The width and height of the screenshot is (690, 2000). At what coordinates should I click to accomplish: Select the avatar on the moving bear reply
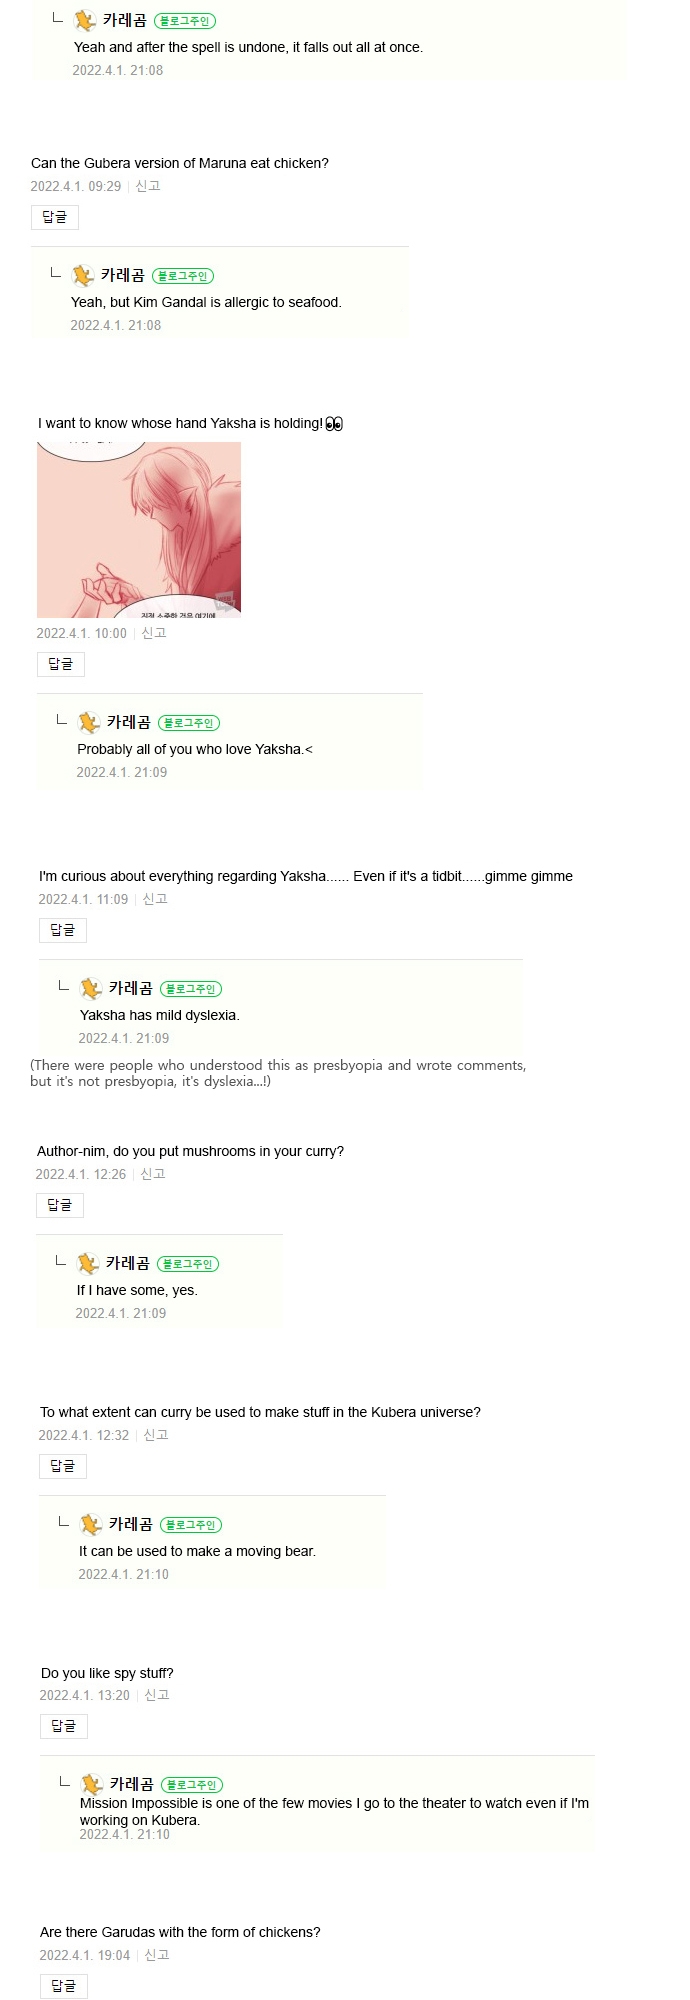[x=90, y=1524]
